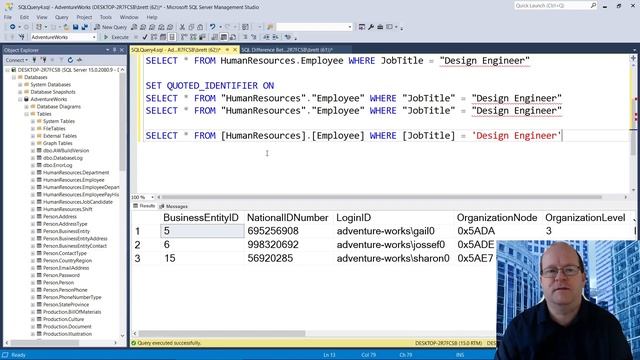The image size is (640, 360).
Task: Click the Open File toolbar icon
Action: tap(66, 27)
